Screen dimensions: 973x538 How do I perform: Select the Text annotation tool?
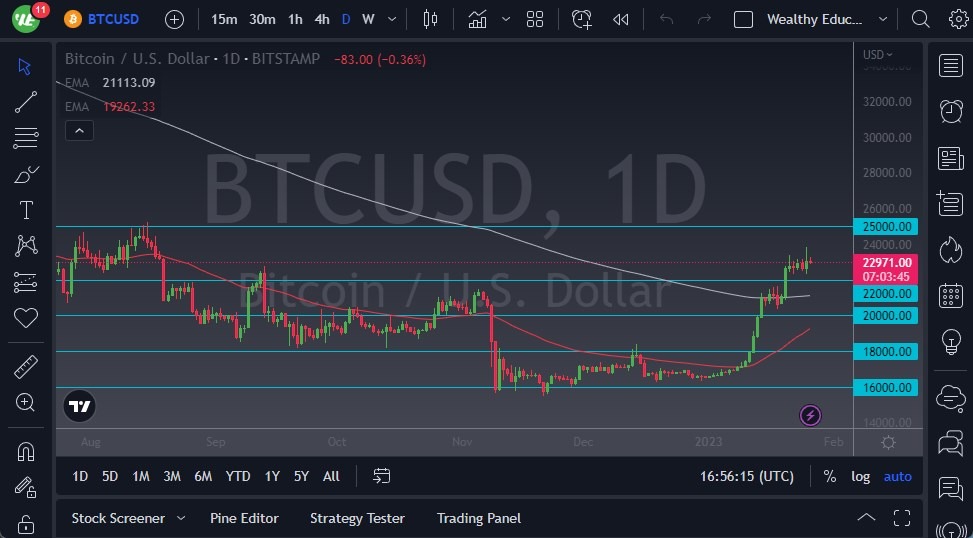coord(26,210)
